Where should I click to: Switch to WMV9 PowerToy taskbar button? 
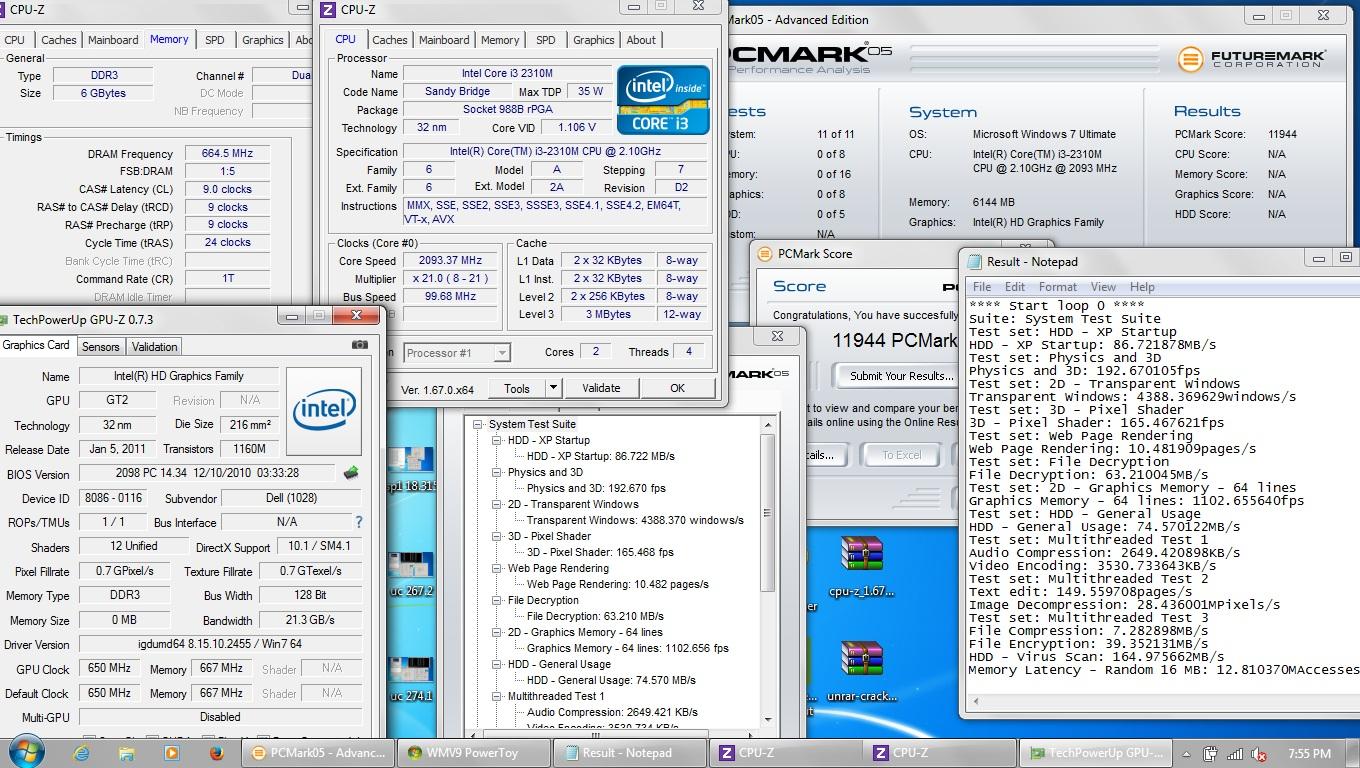[474, 753]
